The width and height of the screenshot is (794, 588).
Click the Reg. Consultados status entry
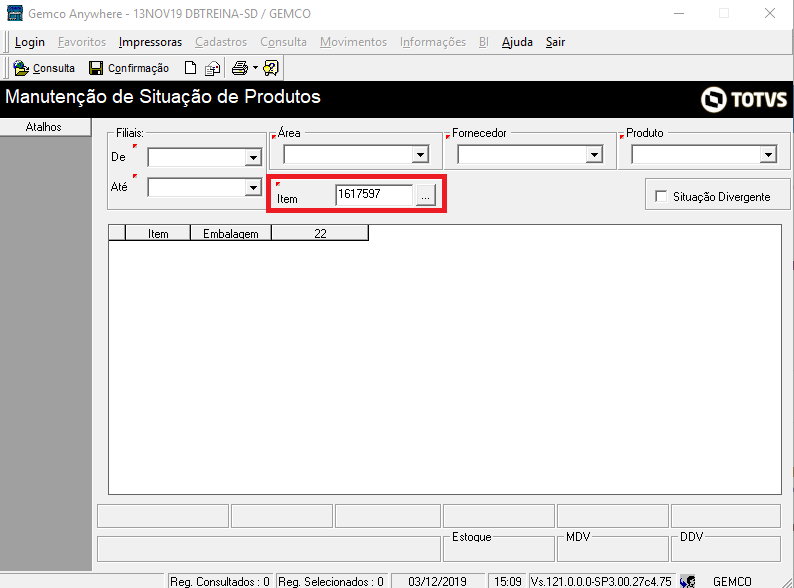click(x=219, y=581)
